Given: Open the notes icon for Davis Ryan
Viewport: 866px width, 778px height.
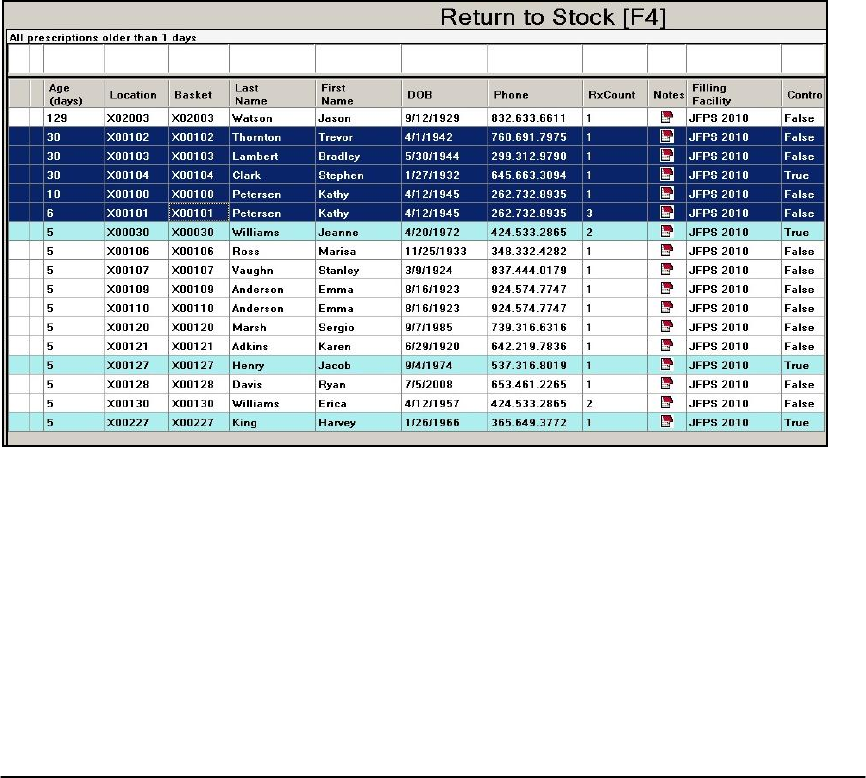Looking at the screenshot, I should (x=667, y=384).
